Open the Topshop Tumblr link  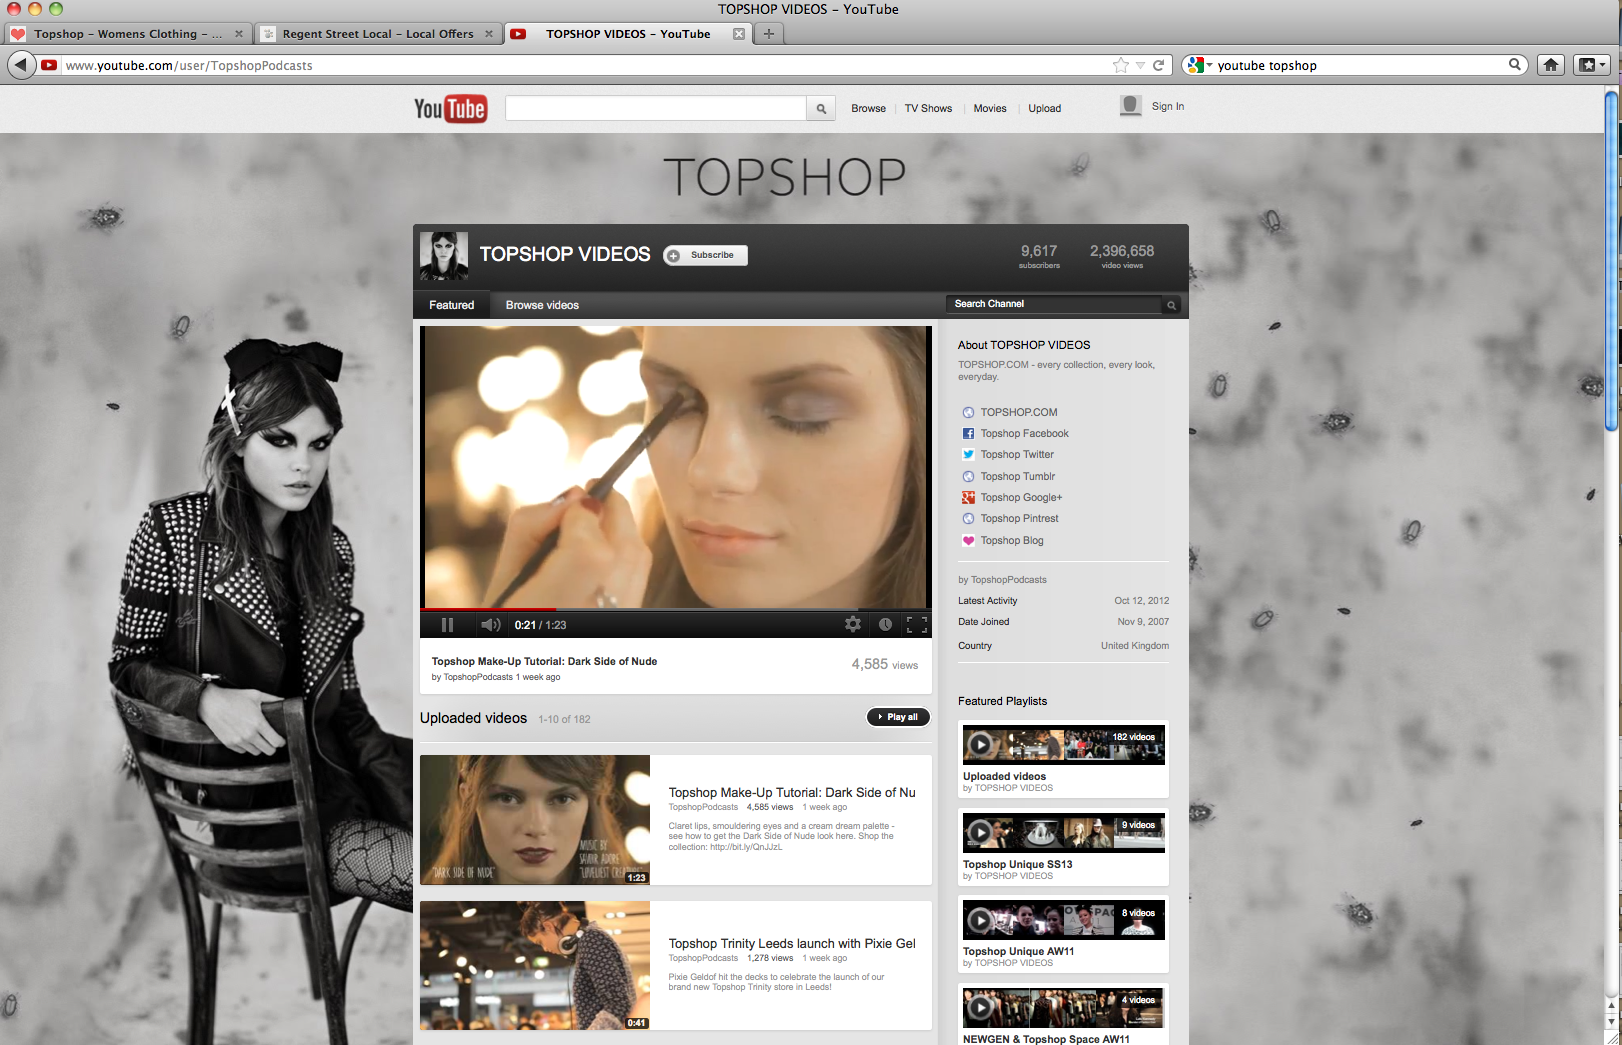click(1018, 476)
